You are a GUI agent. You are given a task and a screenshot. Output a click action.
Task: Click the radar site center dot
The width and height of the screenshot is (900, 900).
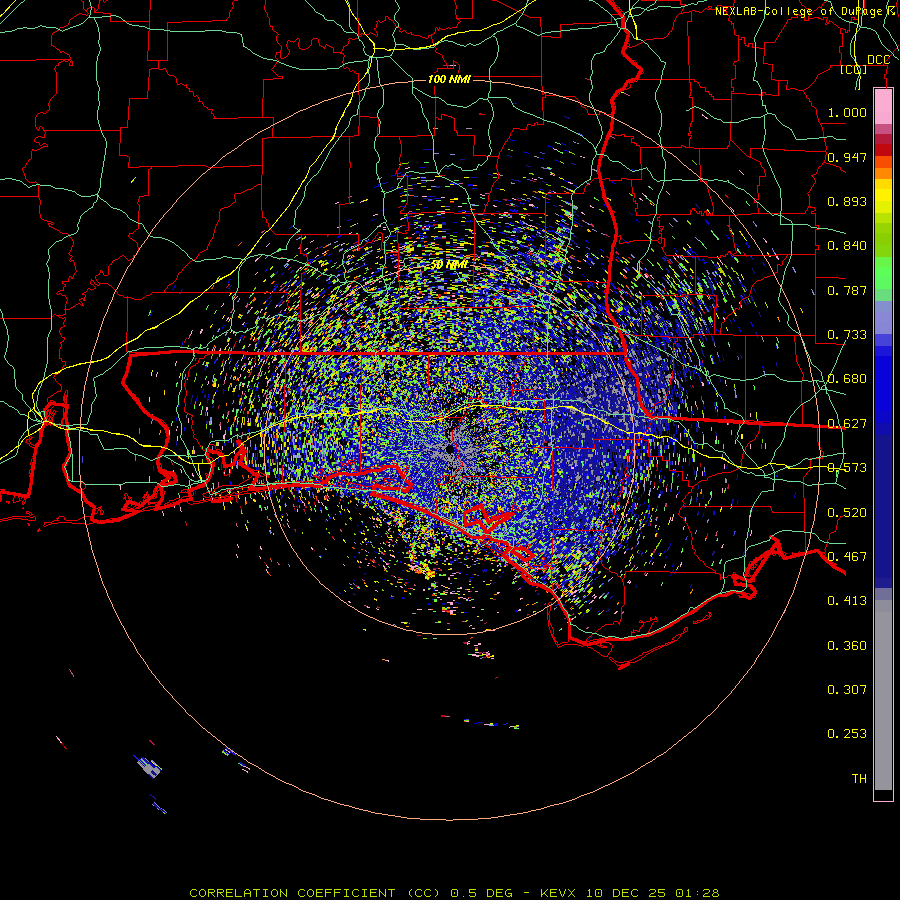pos(449,450)
